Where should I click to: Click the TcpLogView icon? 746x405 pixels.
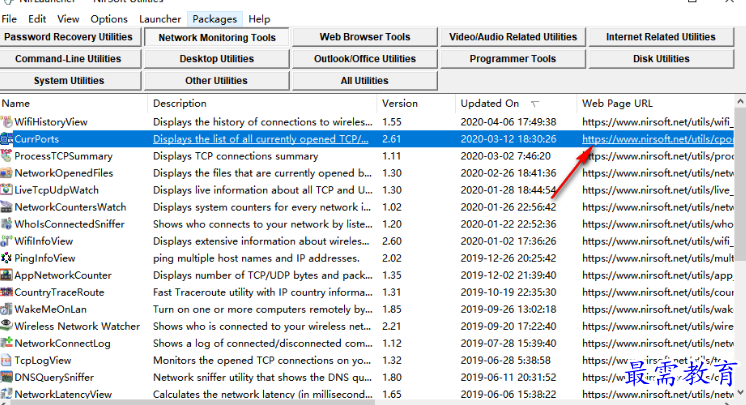pyautogui.click(x=6, y=361)
